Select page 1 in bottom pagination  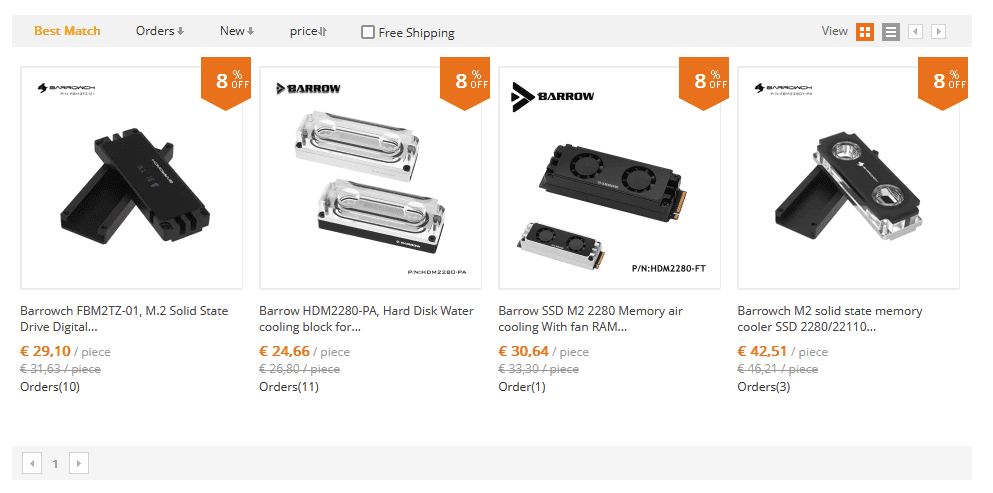tap(55, 464)
